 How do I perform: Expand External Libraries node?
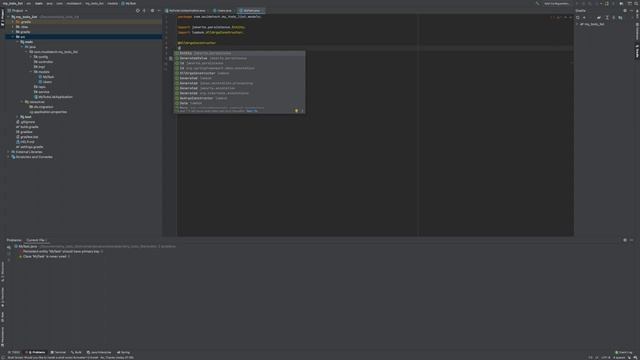(9, 152)
